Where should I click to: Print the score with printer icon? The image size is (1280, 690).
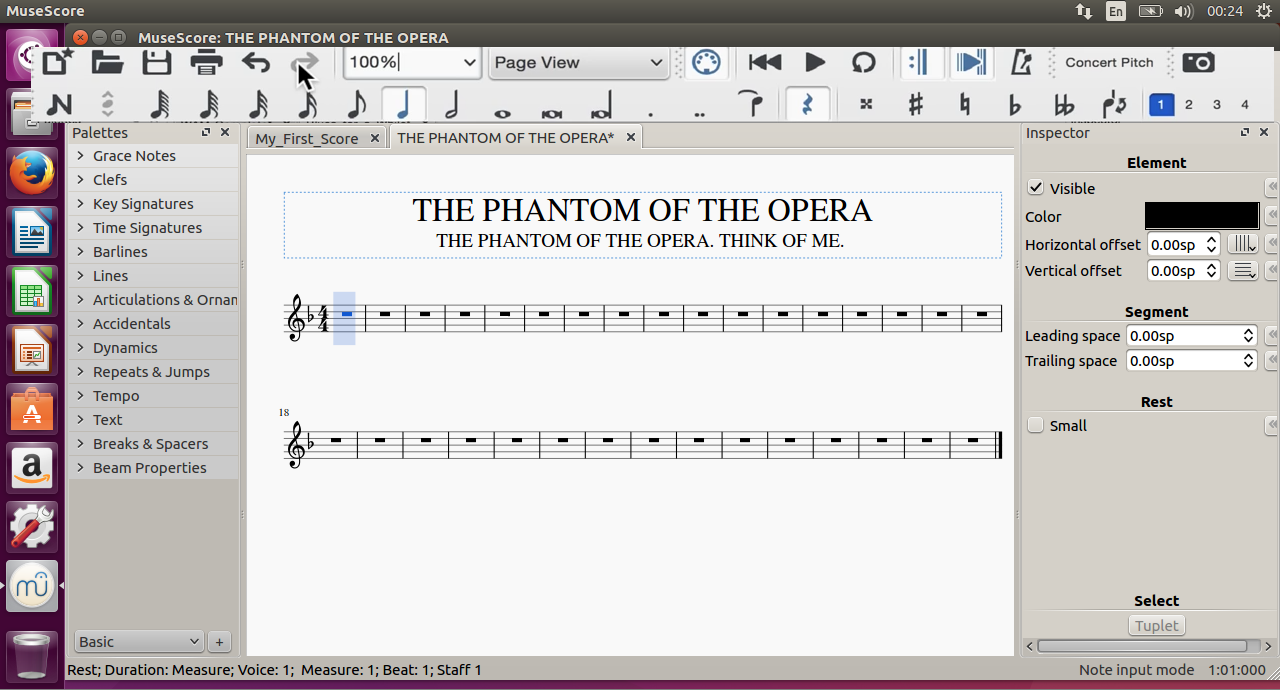(x=207, y=62)
